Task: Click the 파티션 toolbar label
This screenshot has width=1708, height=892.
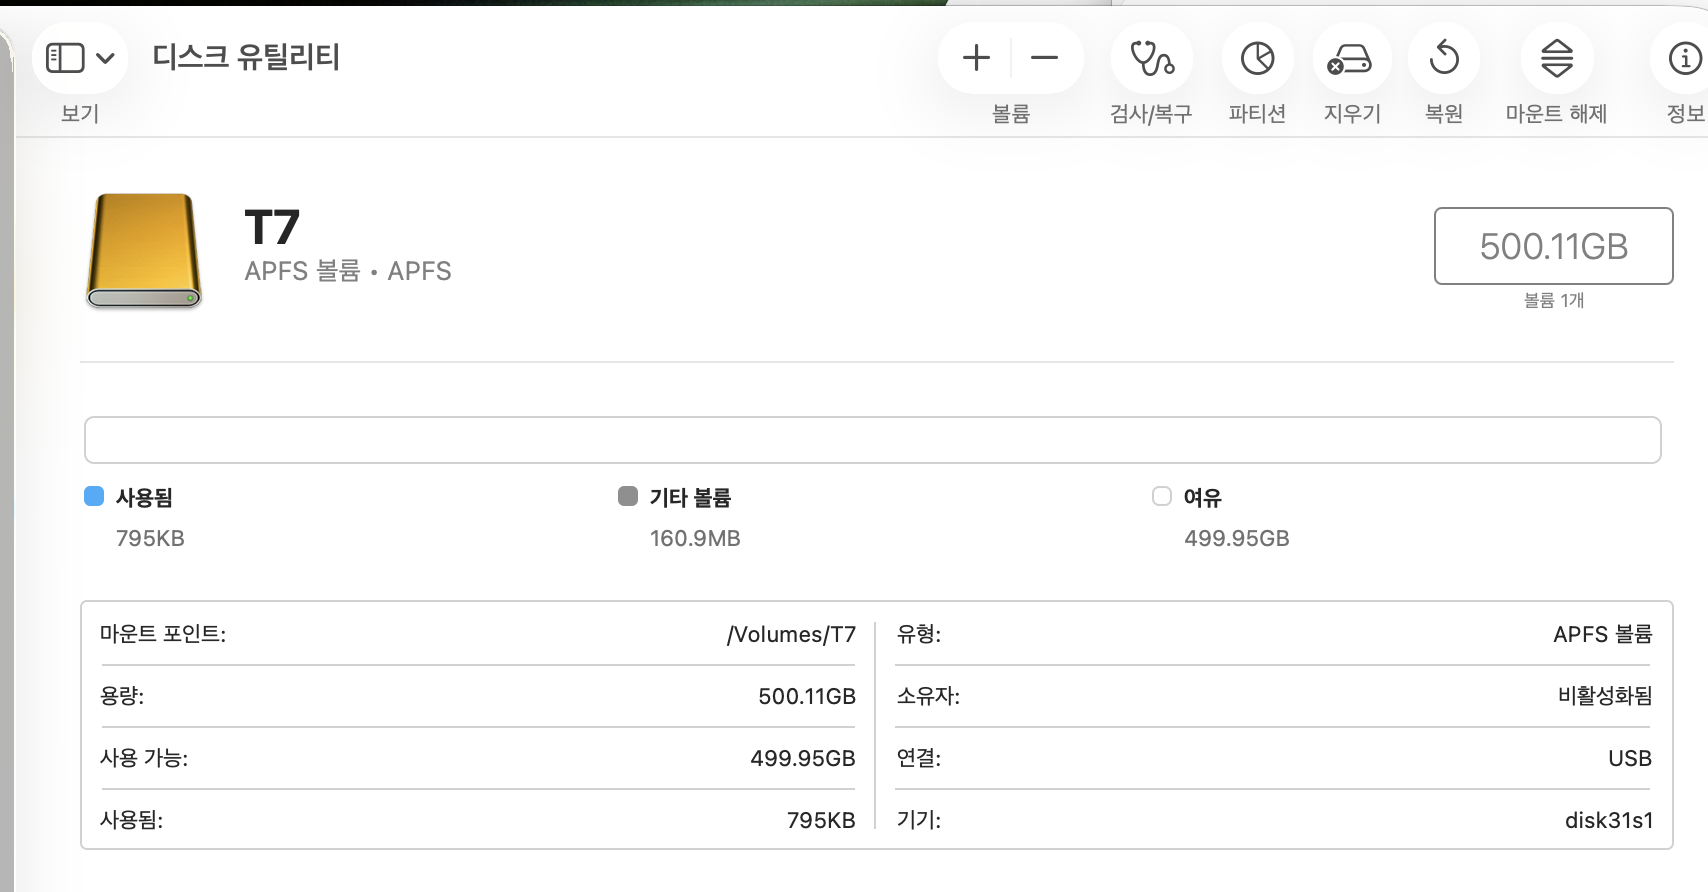Action: pyautogui.click(x=1257, y=113)
